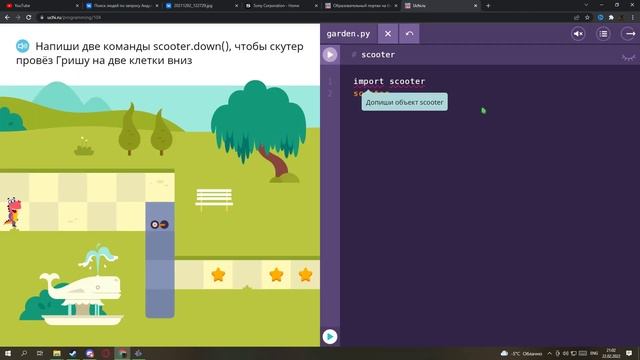
Task: Place cursor on code line two
Action: (371, 93)
